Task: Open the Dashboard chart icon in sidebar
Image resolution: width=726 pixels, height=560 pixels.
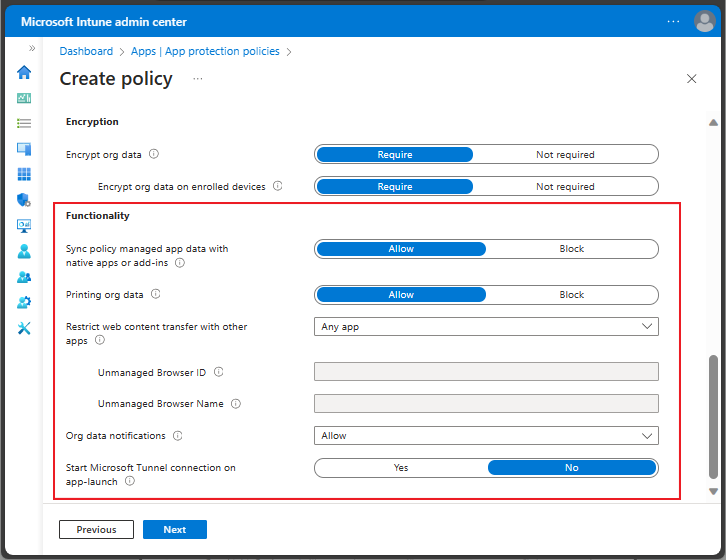Action: pos(24,98)
